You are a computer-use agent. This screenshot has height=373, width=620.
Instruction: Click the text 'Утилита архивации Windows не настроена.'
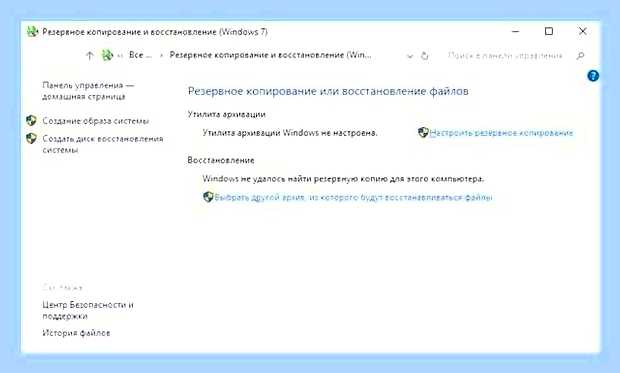[x=290, y=133]
